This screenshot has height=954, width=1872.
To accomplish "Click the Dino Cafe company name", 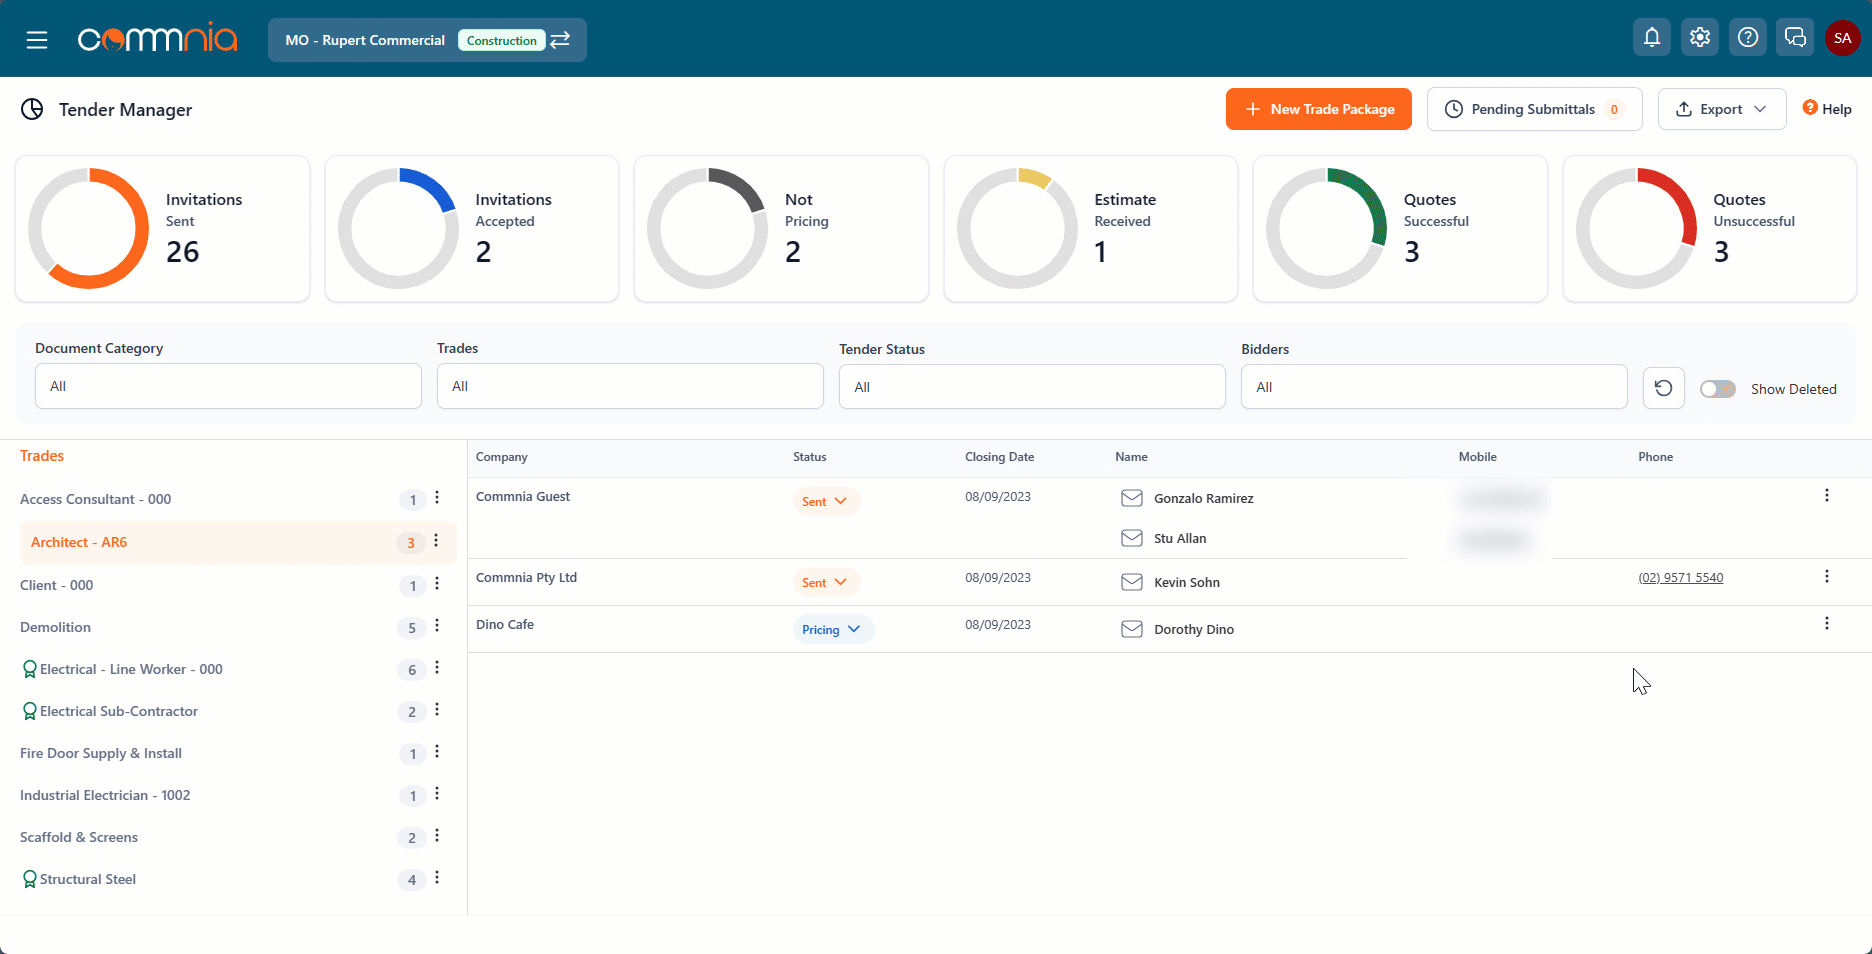I will (x=505, y=624).
